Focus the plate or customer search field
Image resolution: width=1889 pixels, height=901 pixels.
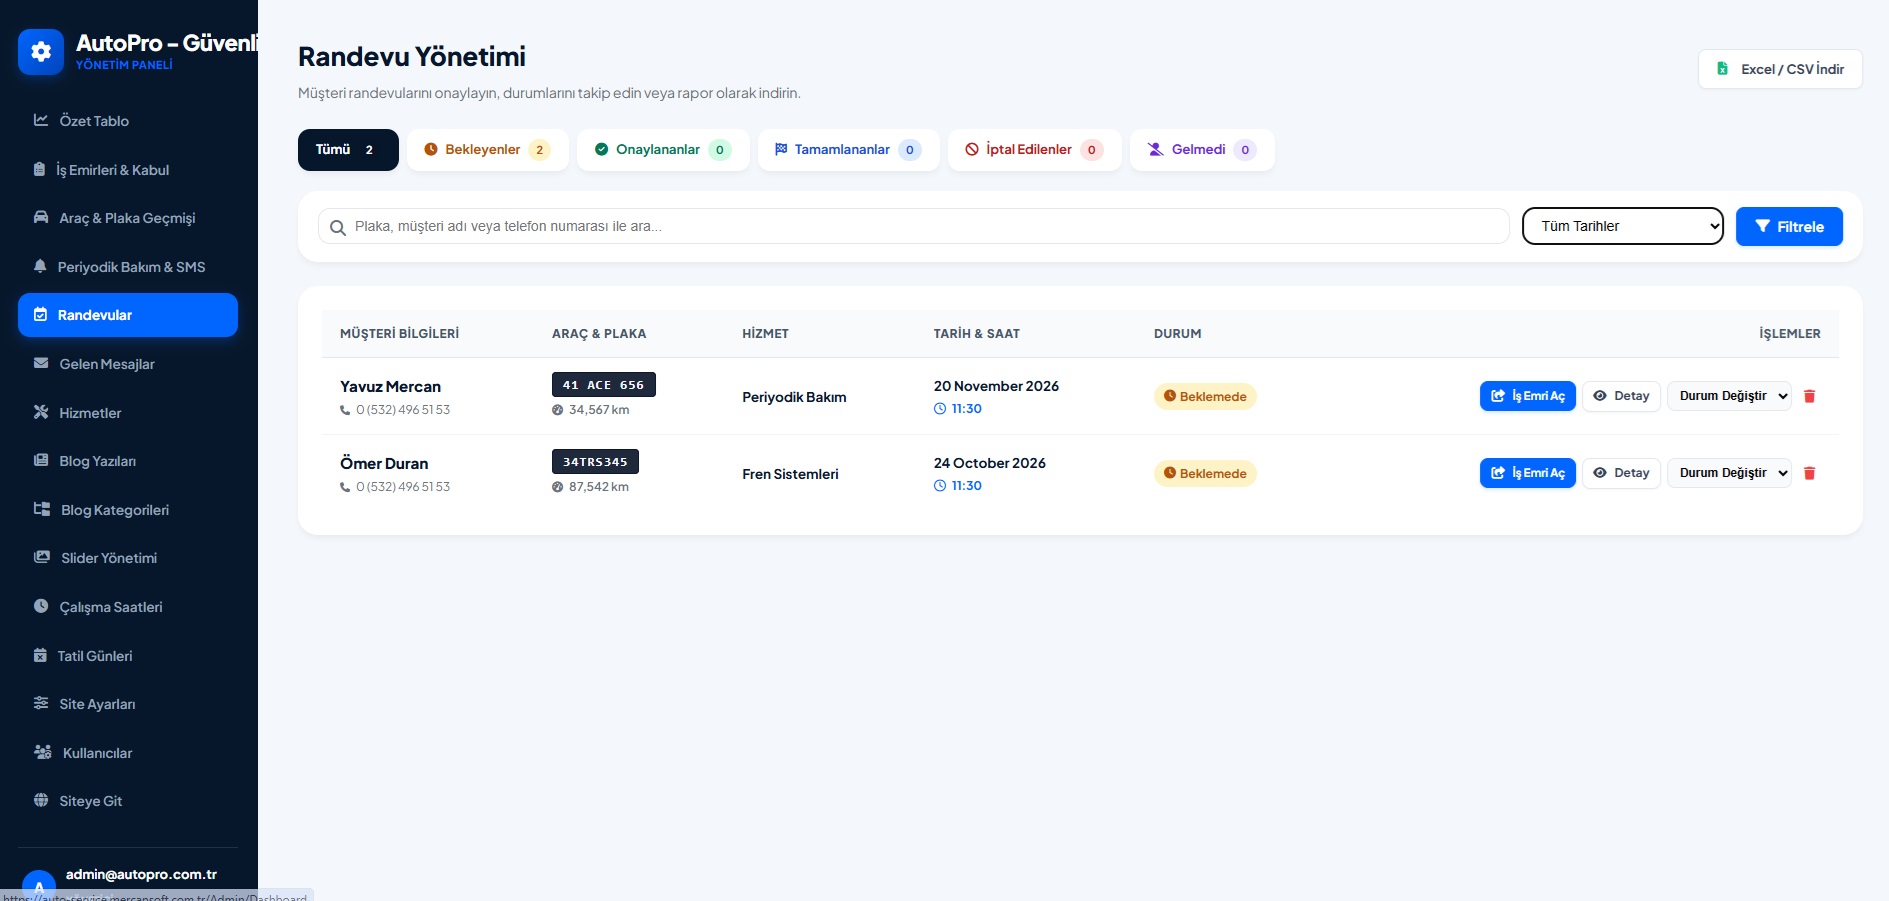(913, 226)
